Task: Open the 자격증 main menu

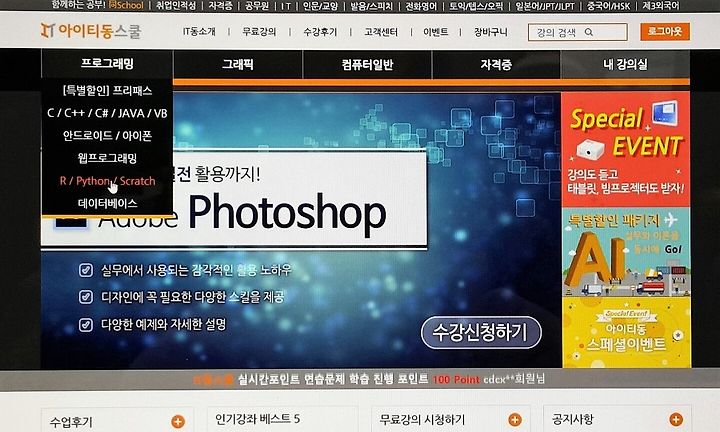Action: click(x=496, y=64)
